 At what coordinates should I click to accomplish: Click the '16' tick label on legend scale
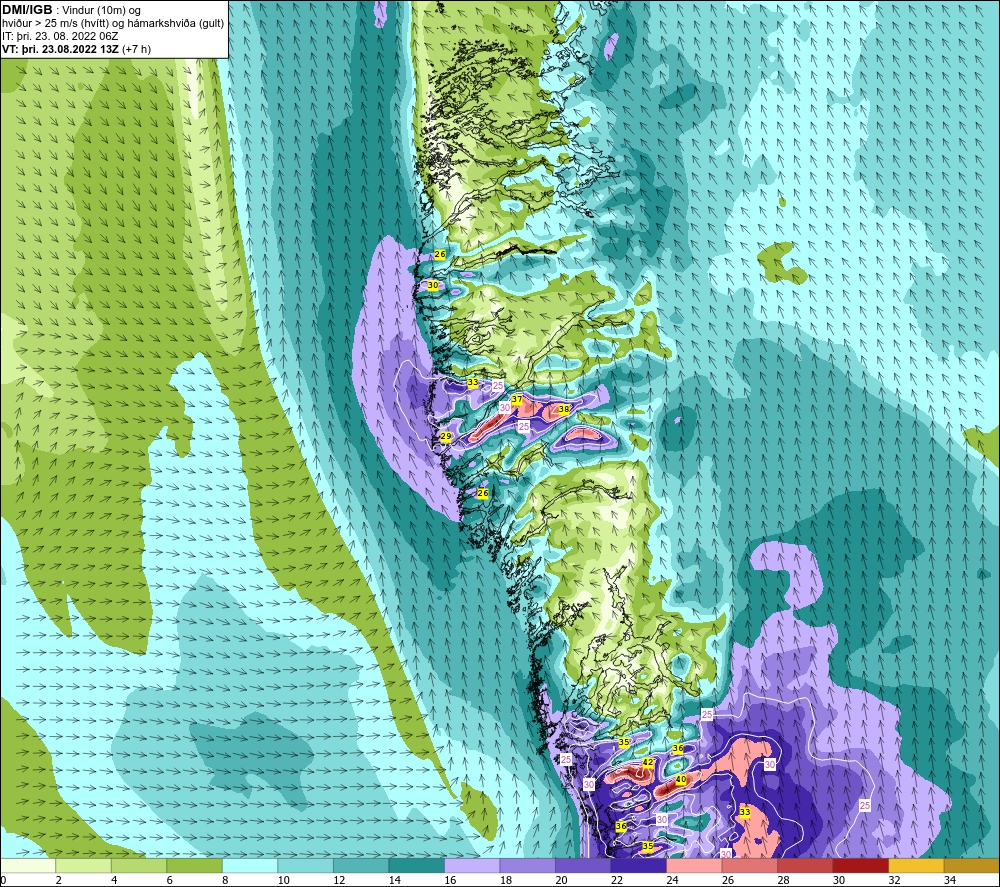[450, 880]
